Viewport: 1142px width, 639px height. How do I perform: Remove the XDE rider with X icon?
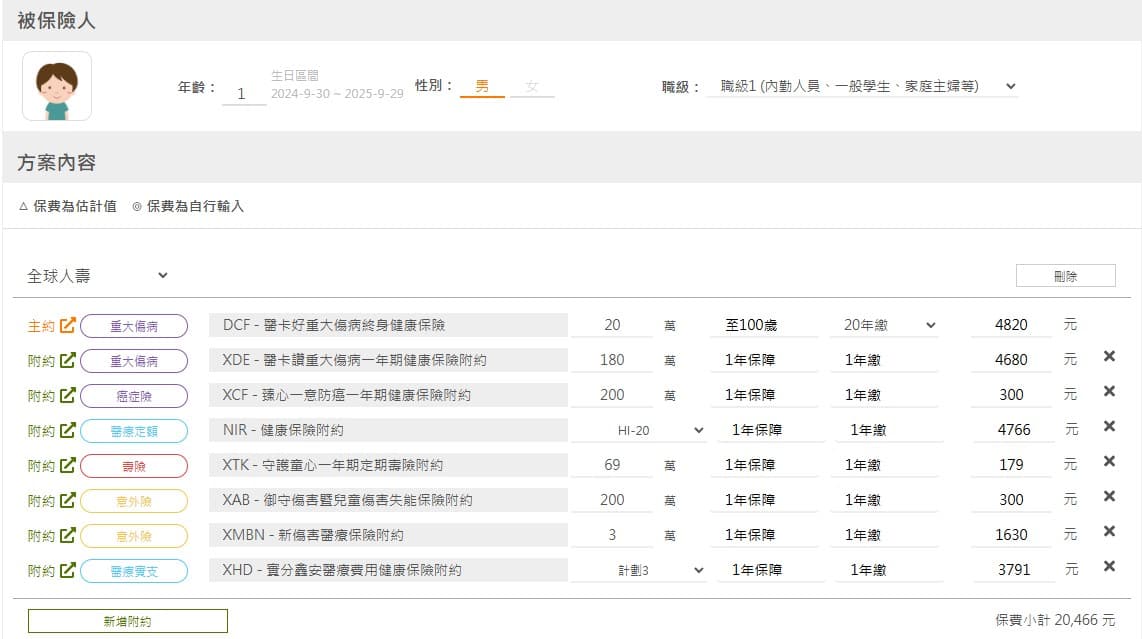point(1109,356)
